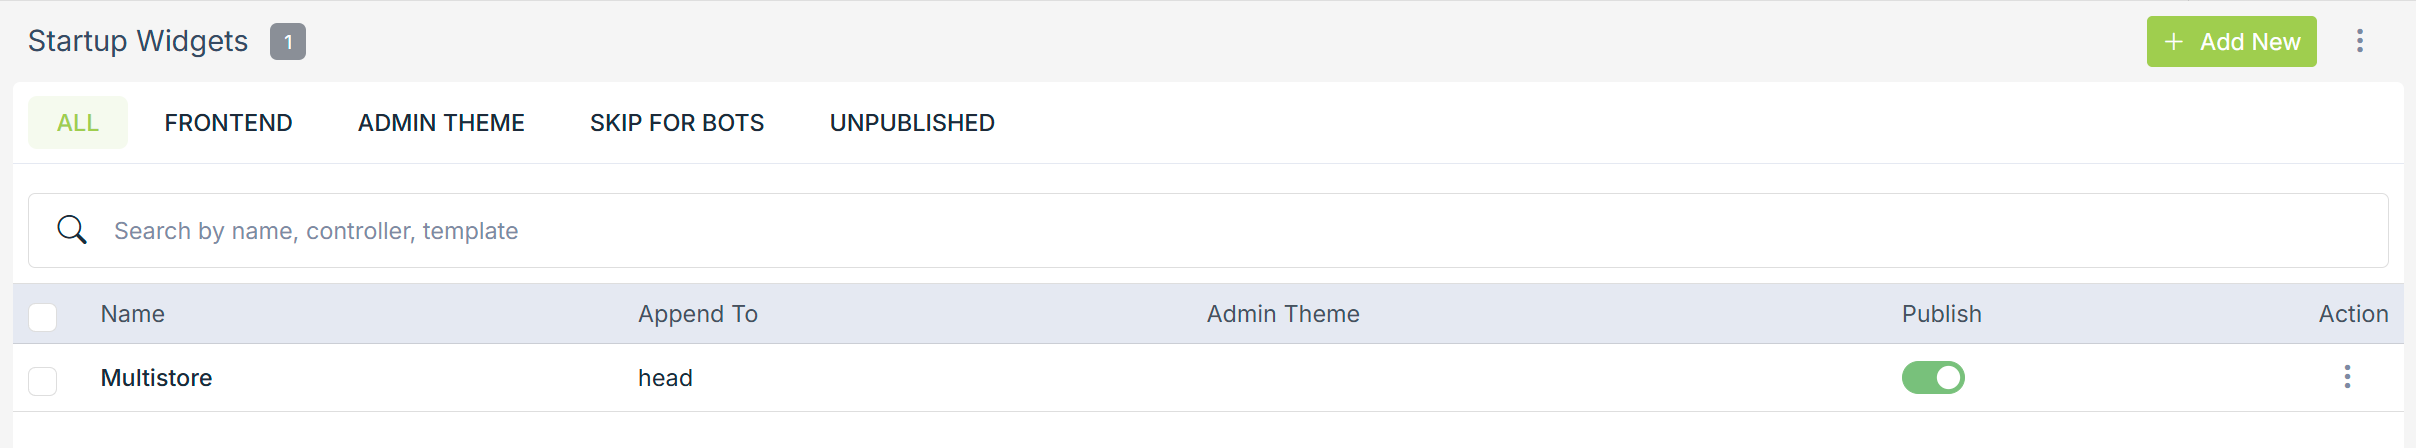Viewport: 2416px width, 448px height.
Task: Select the SKIP FOR BOTS tab
Action: coord(677,123)
